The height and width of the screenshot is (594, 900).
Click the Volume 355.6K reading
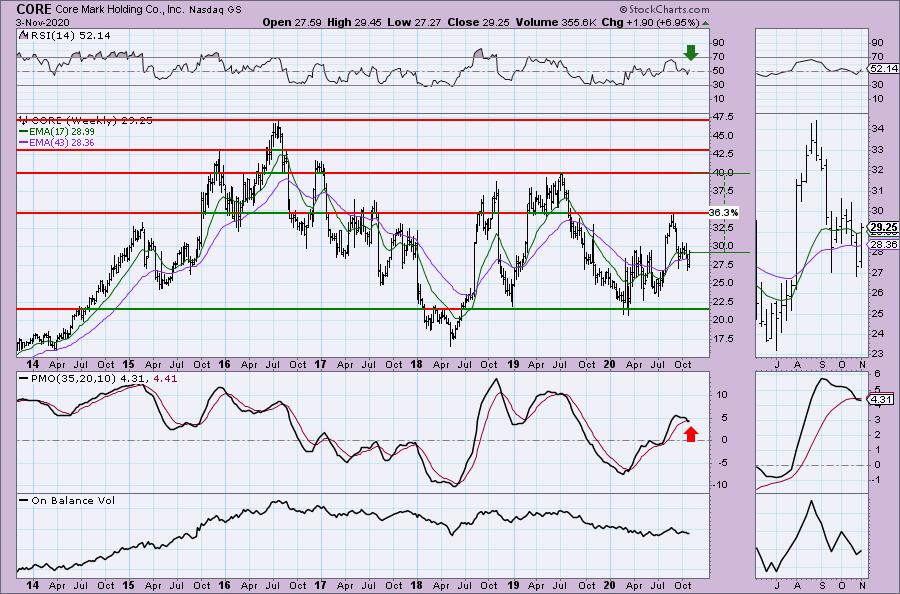pyautogui.click(x=556, y=22)
